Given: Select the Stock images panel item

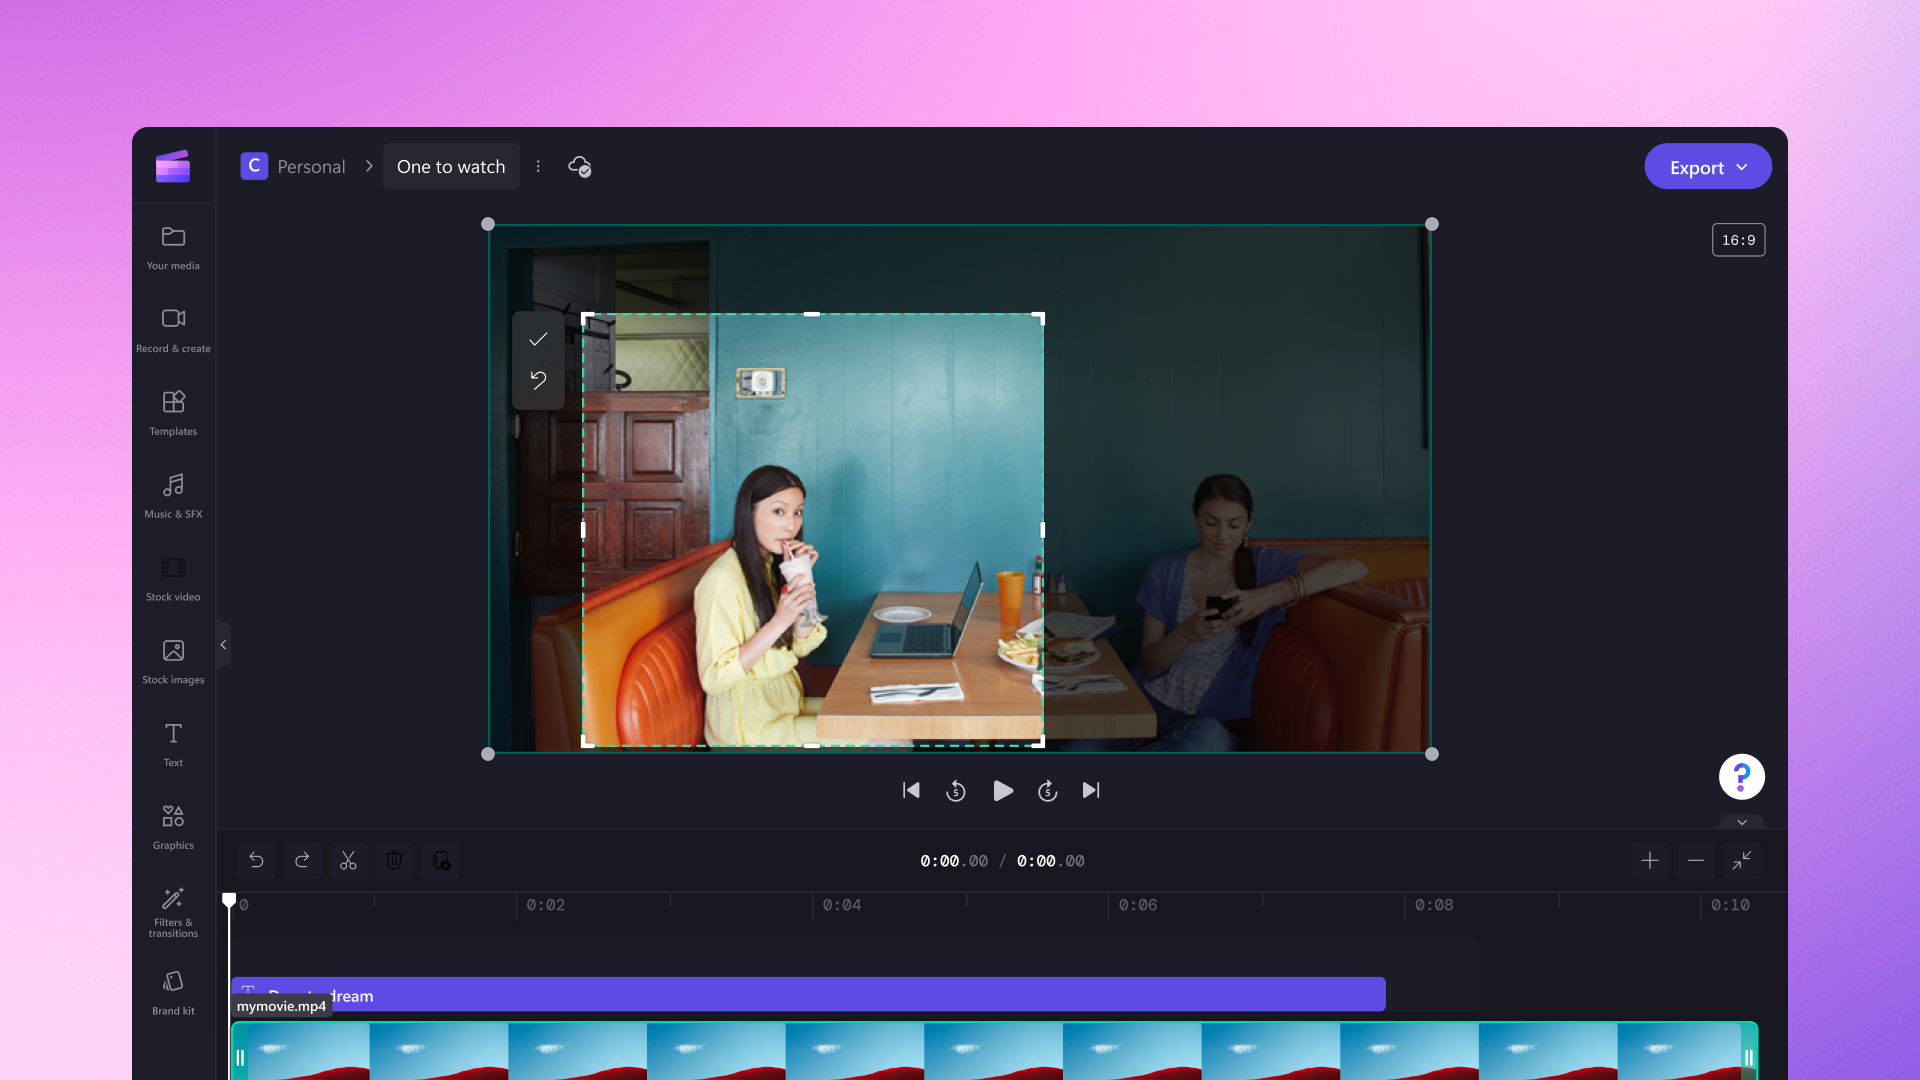Looking at the screenshot, I should point(173,661).
